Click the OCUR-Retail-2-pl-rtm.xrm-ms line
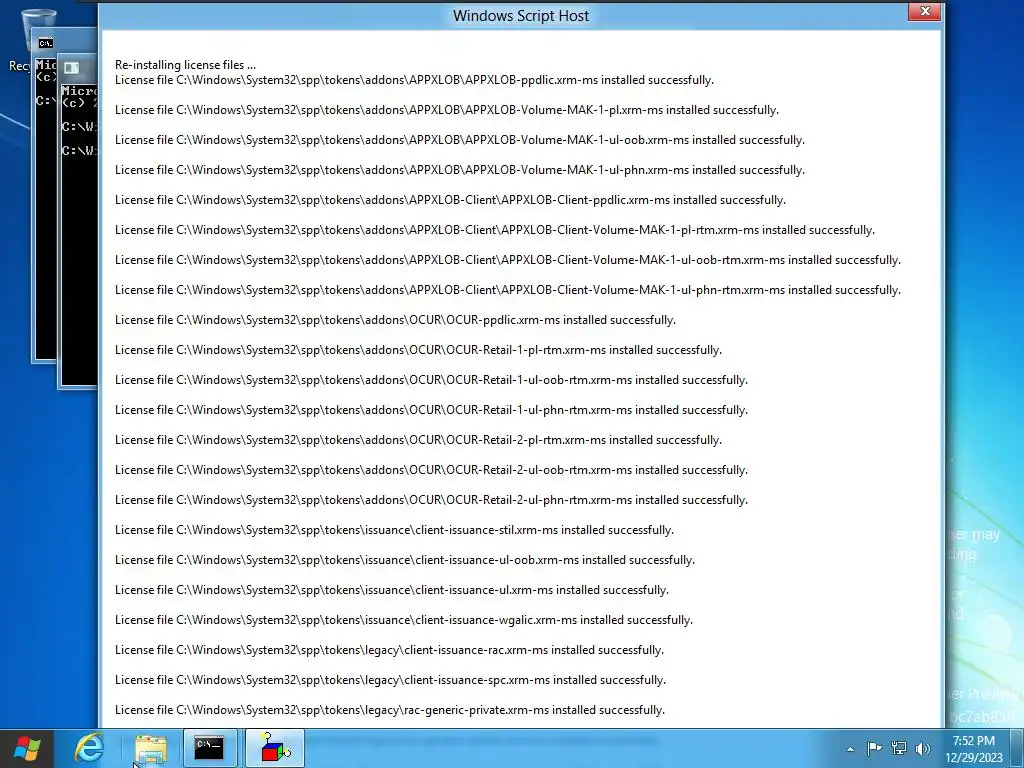The width and height of the screenshot is (1024, 768). [418, 440]
